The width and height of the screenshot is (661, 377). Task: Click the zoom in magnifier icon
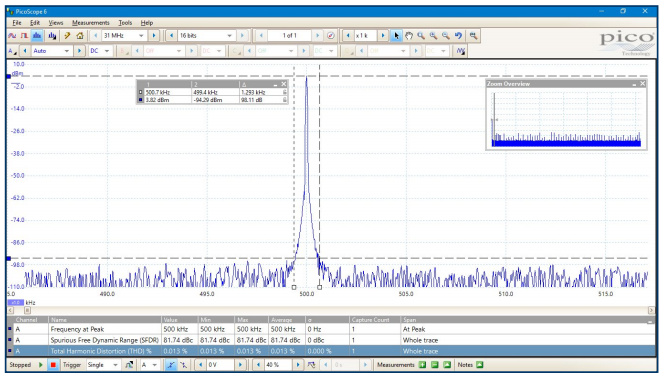pos(433,36)
